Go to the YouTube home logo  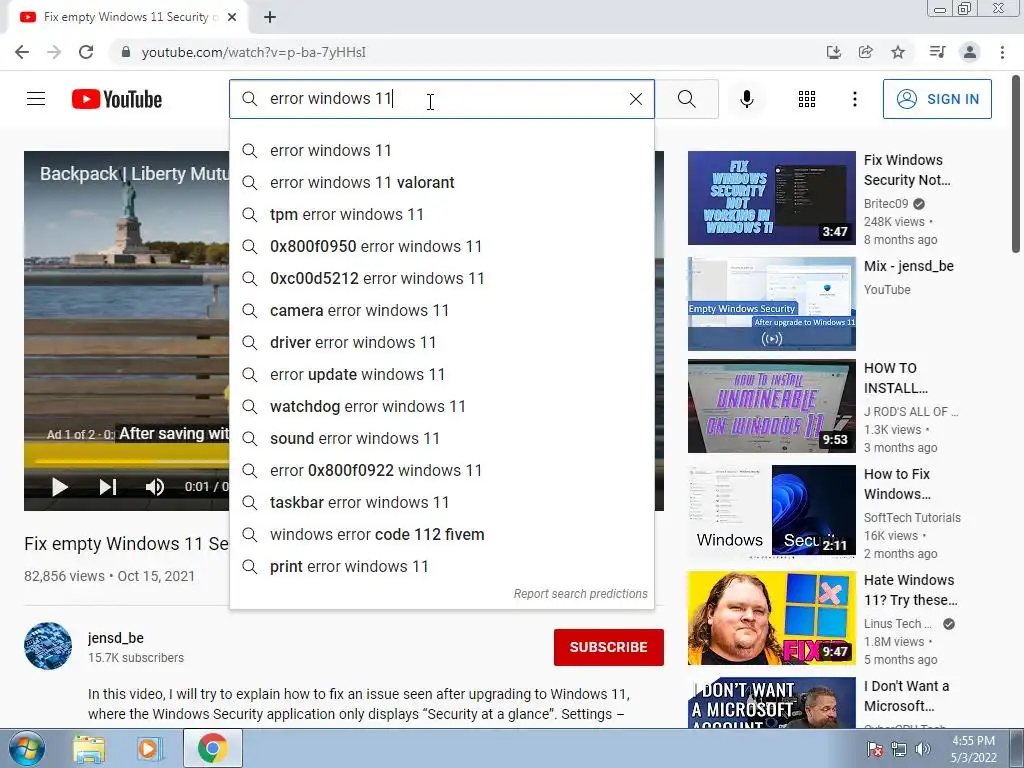117,99
